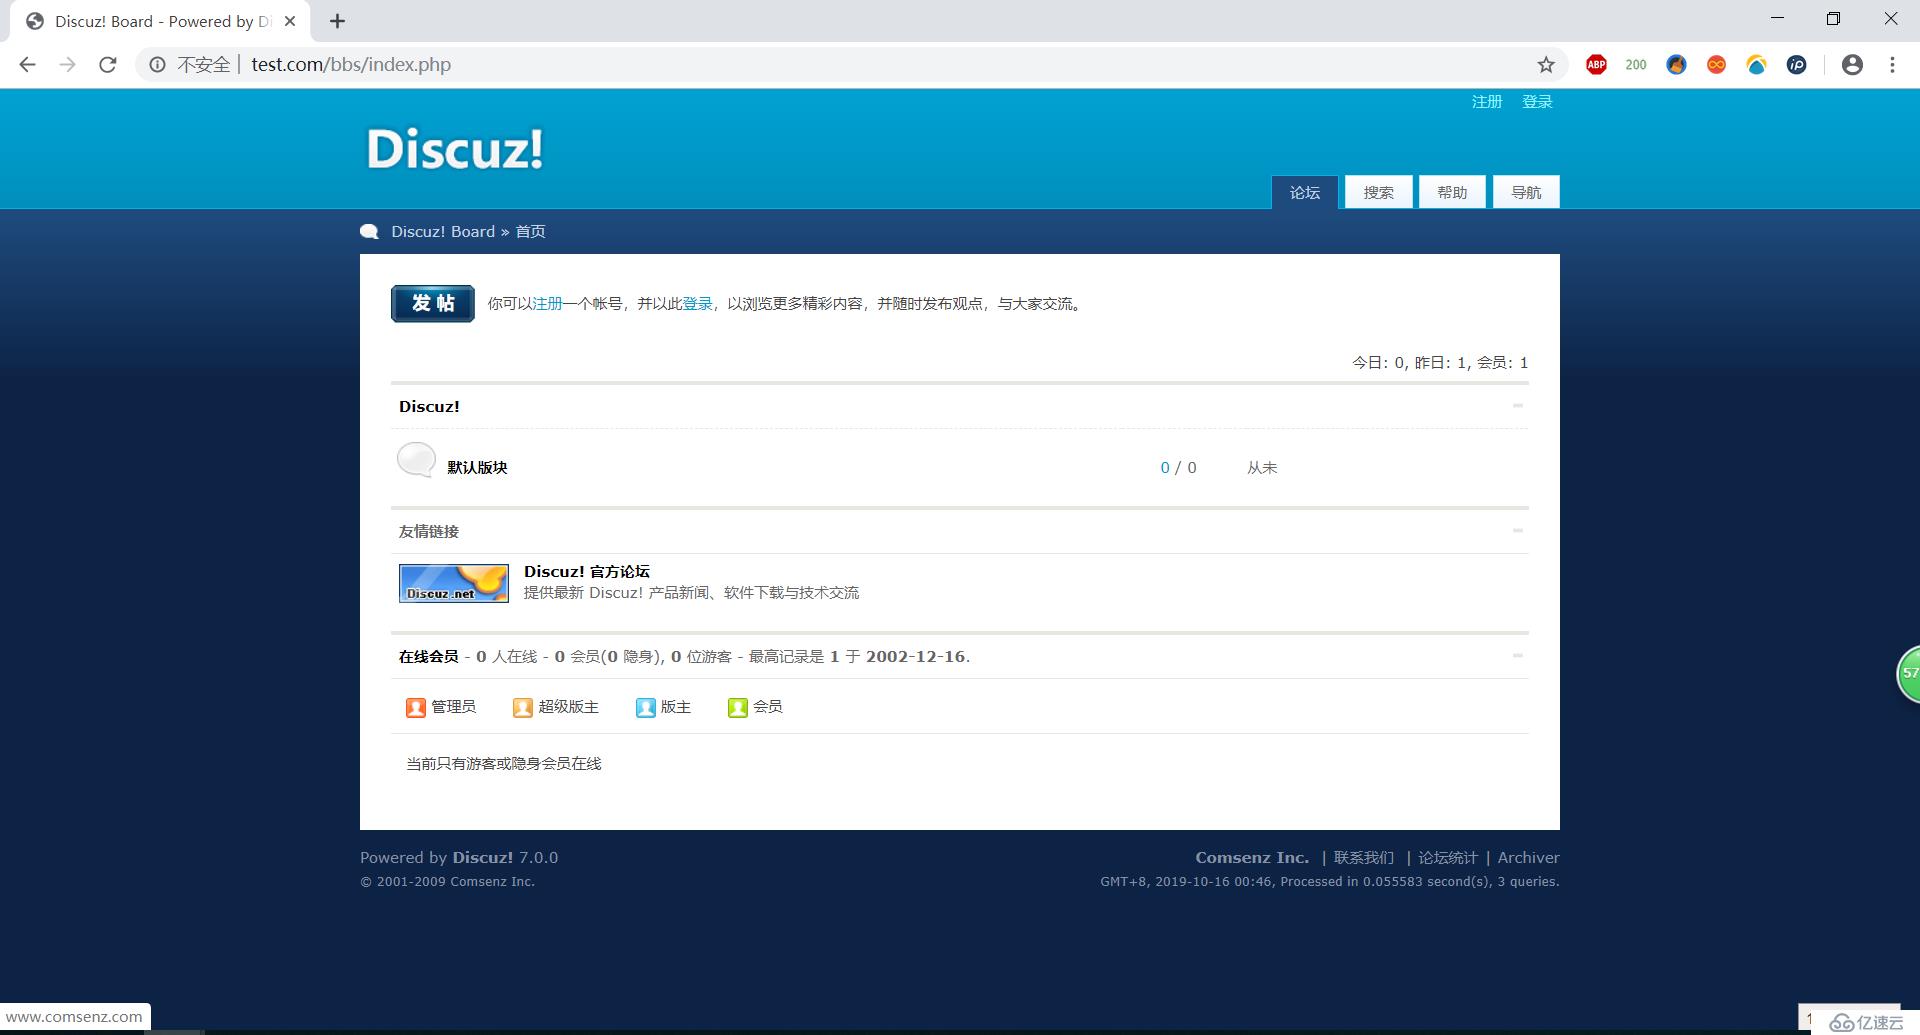Open the Discuz! Board breadcrumb link
This screenshot has height=1035, width=1920.
443,232
